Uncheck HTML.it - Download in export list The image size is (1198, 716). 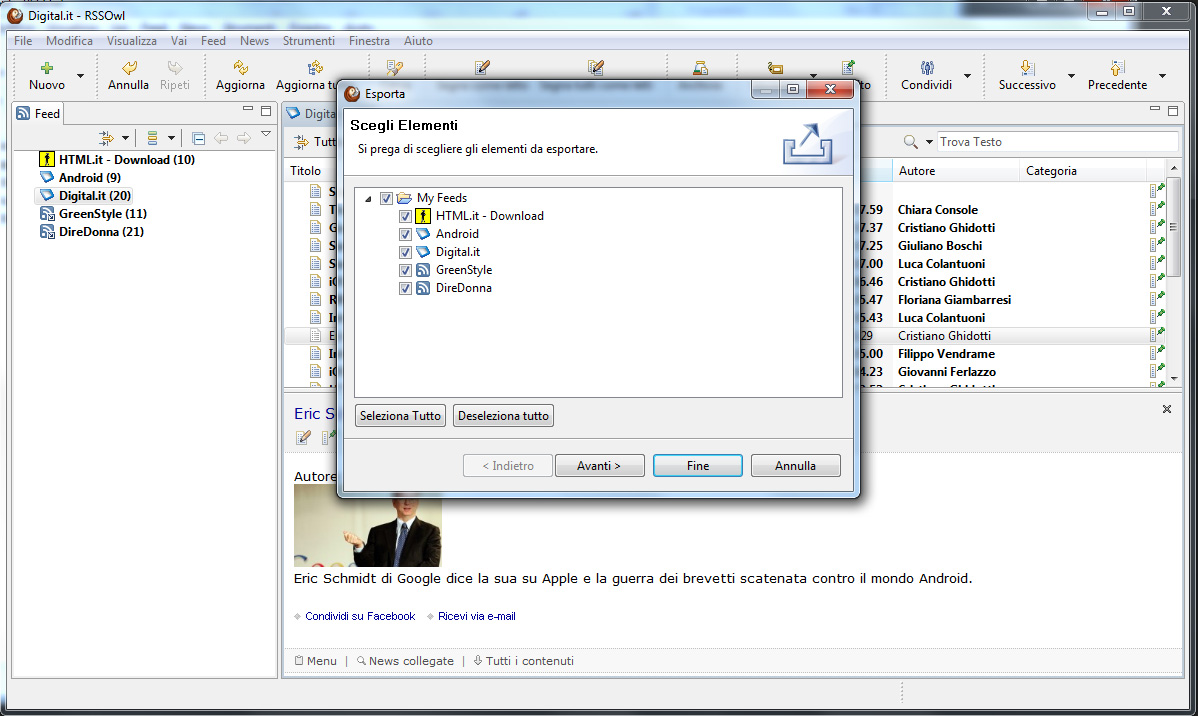pos(405,216)
